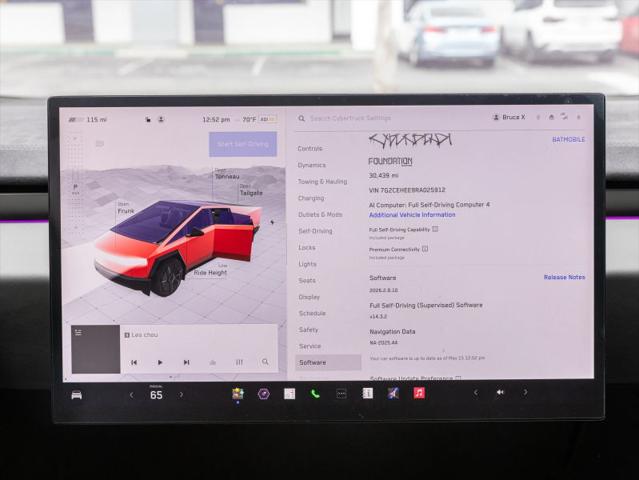
Task: Increase cabin temperature with right arrow
Action: 181,394
